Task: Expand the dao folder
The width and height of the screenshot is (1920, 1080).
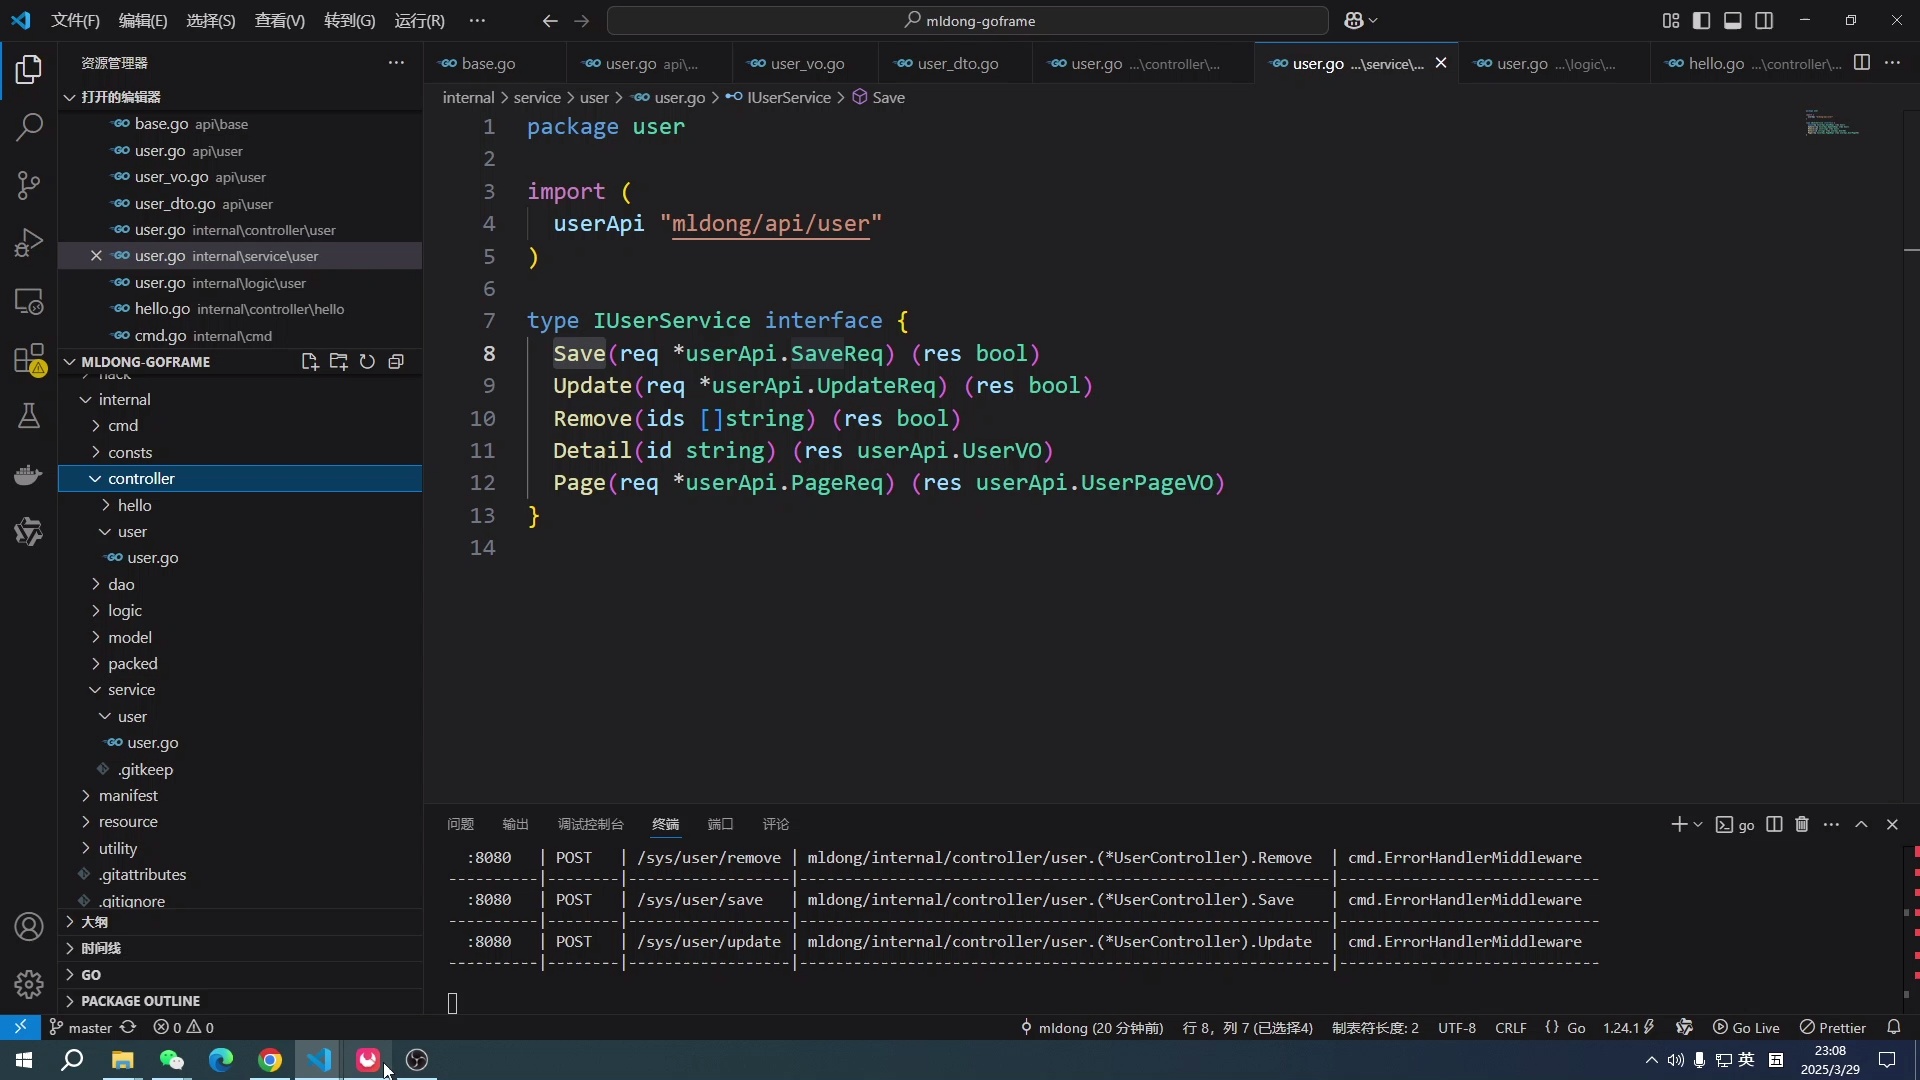Action: [121, 584]
